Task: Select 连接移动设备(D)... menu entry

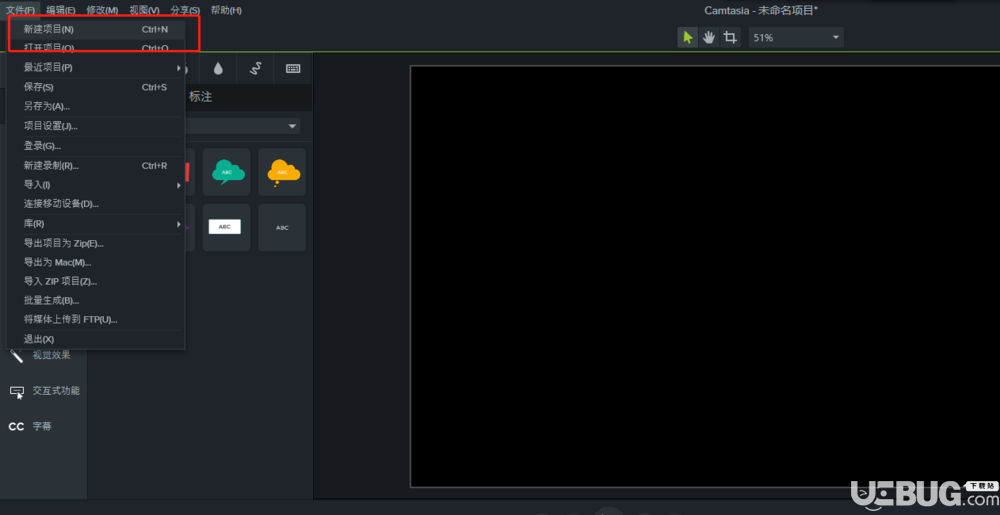Action: (96, 204)
